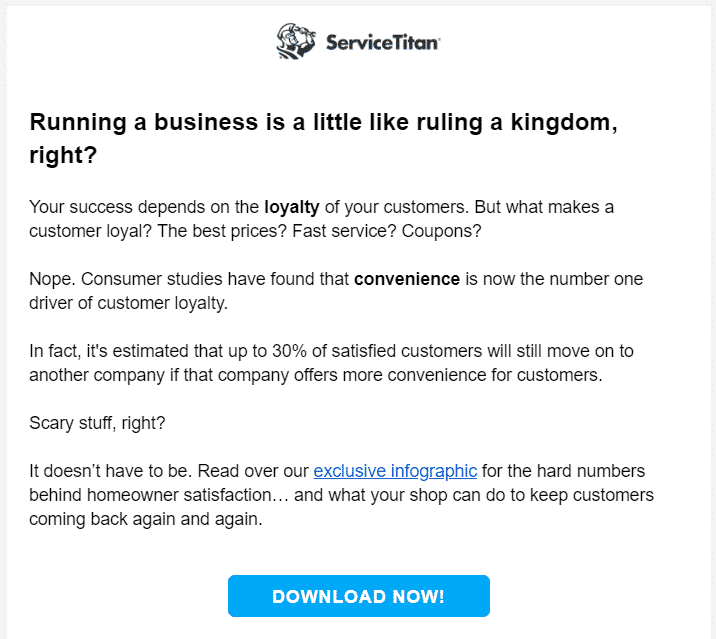716x639 pixels.
Task: Click the phrase It doesn't have to be
Action: 111,471
